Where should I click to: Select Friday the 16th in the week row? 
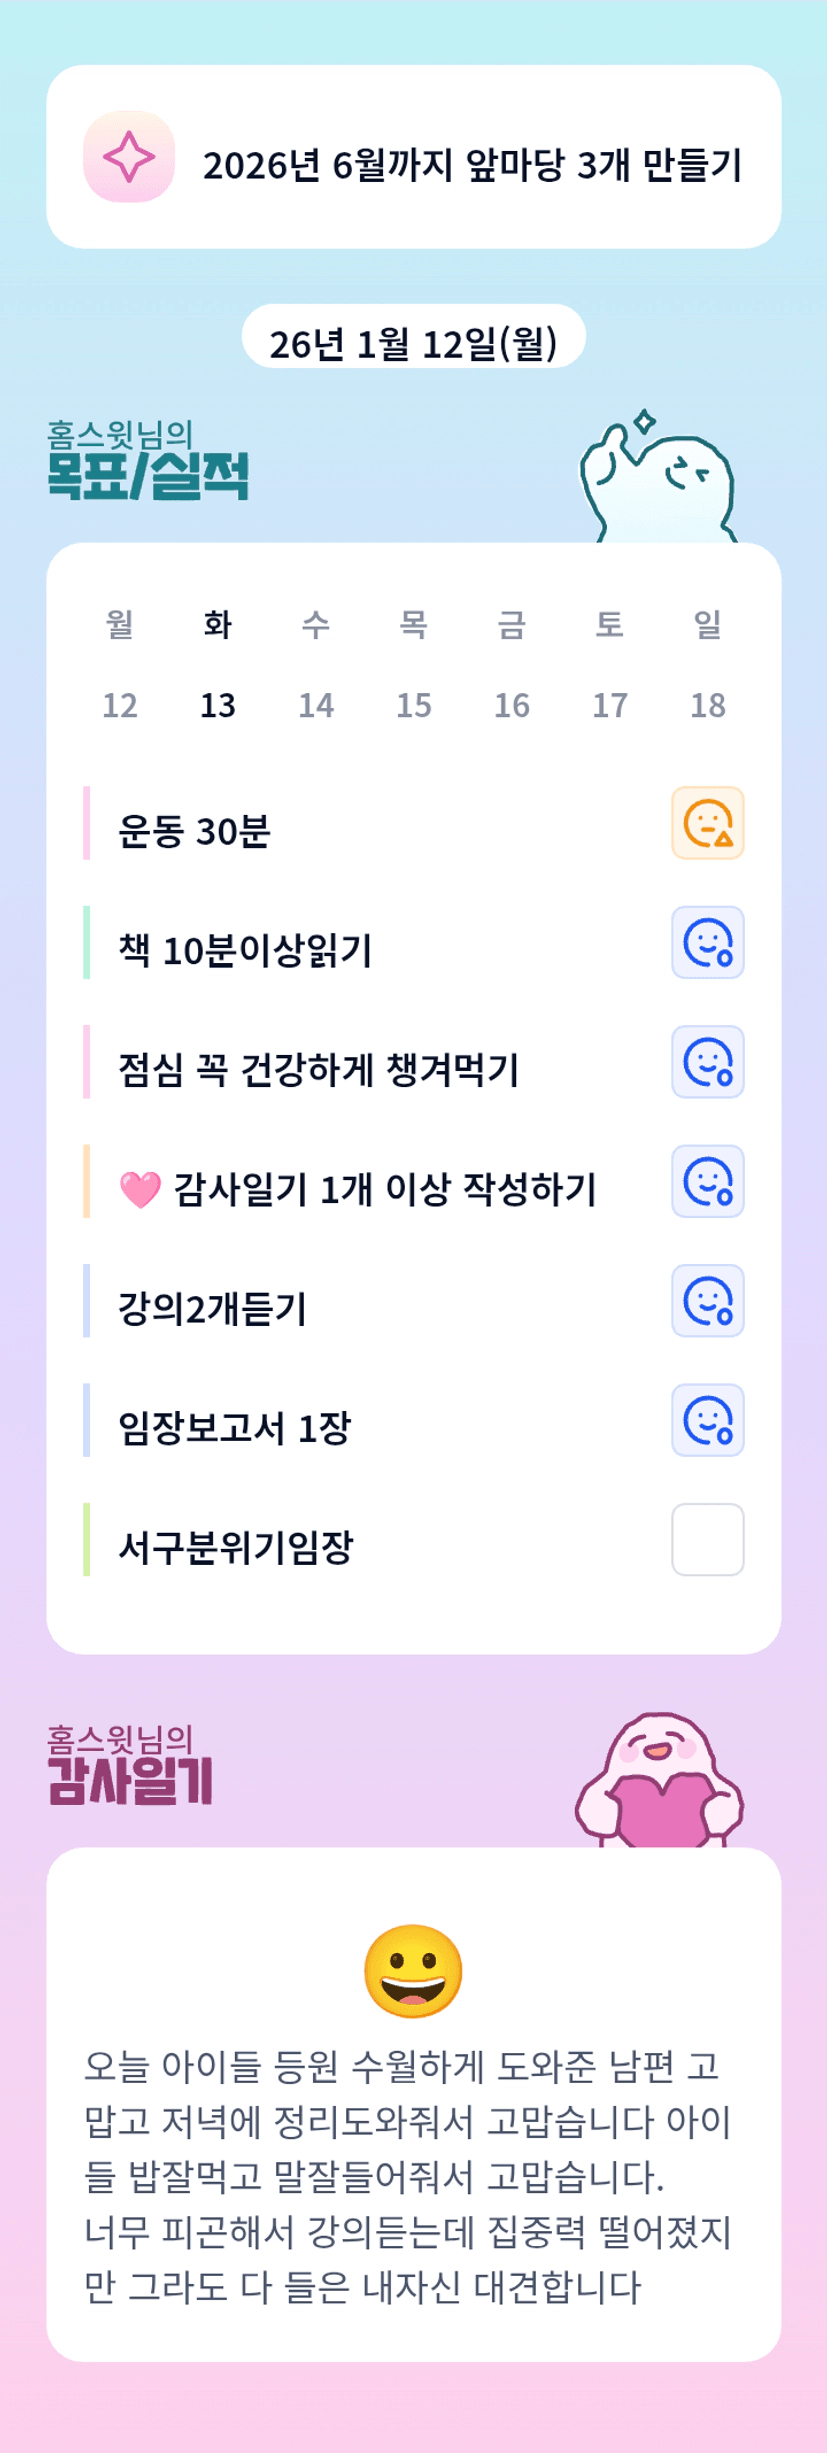[x=512, y=705]
